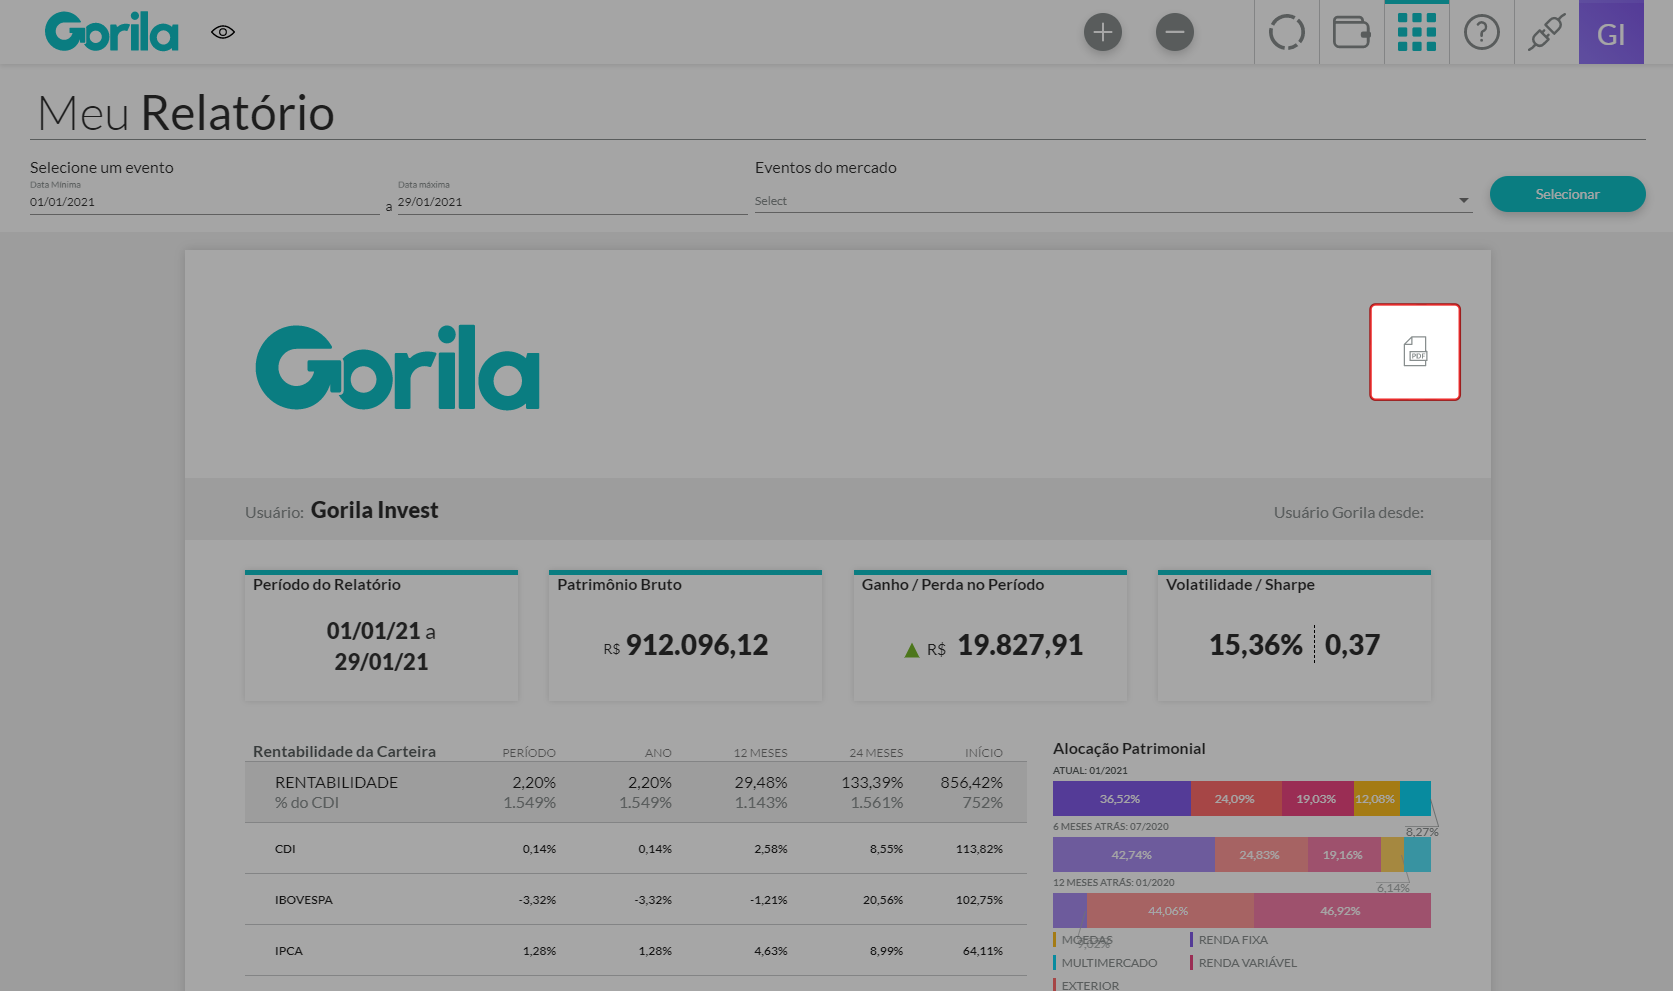This screenshot has height=991, width=1673.
Task: Toggle the eye visibility icon
Action: click(x=223, y=32)
